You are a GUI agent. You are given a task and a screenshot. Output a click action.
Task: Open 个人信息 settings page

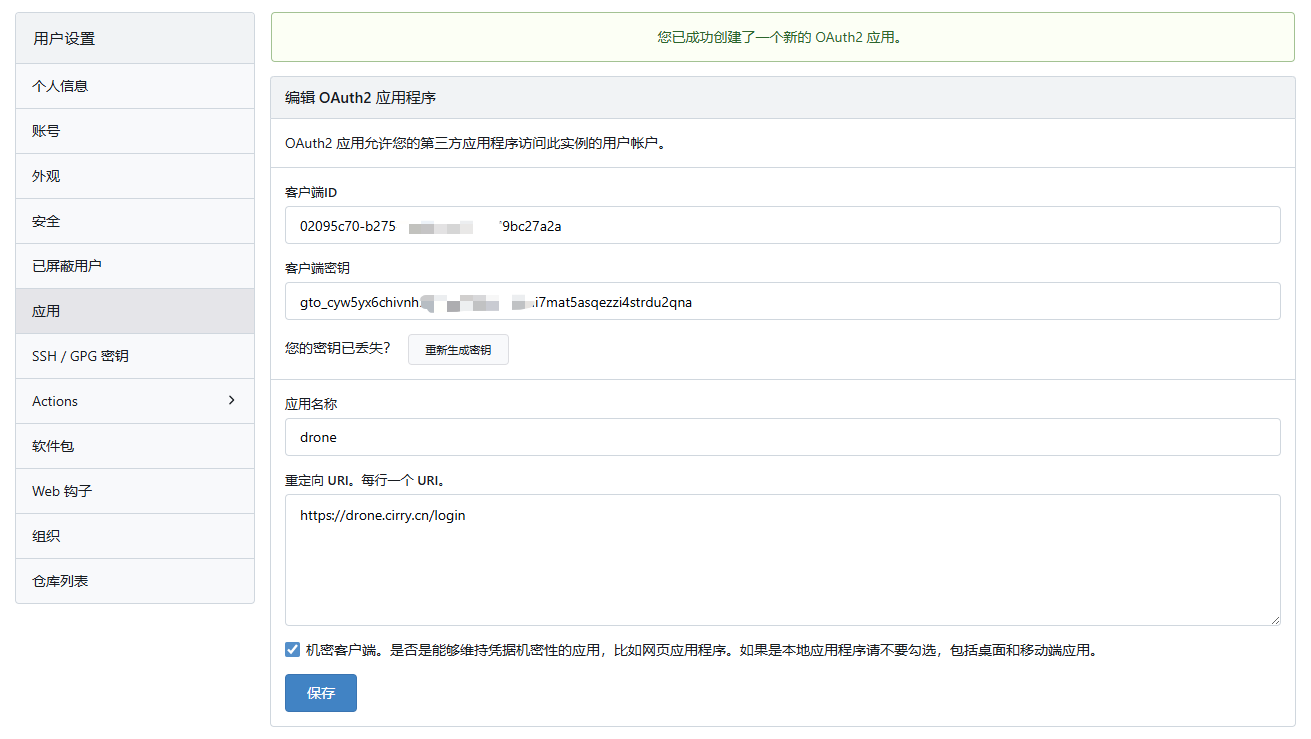click(60, 86)
